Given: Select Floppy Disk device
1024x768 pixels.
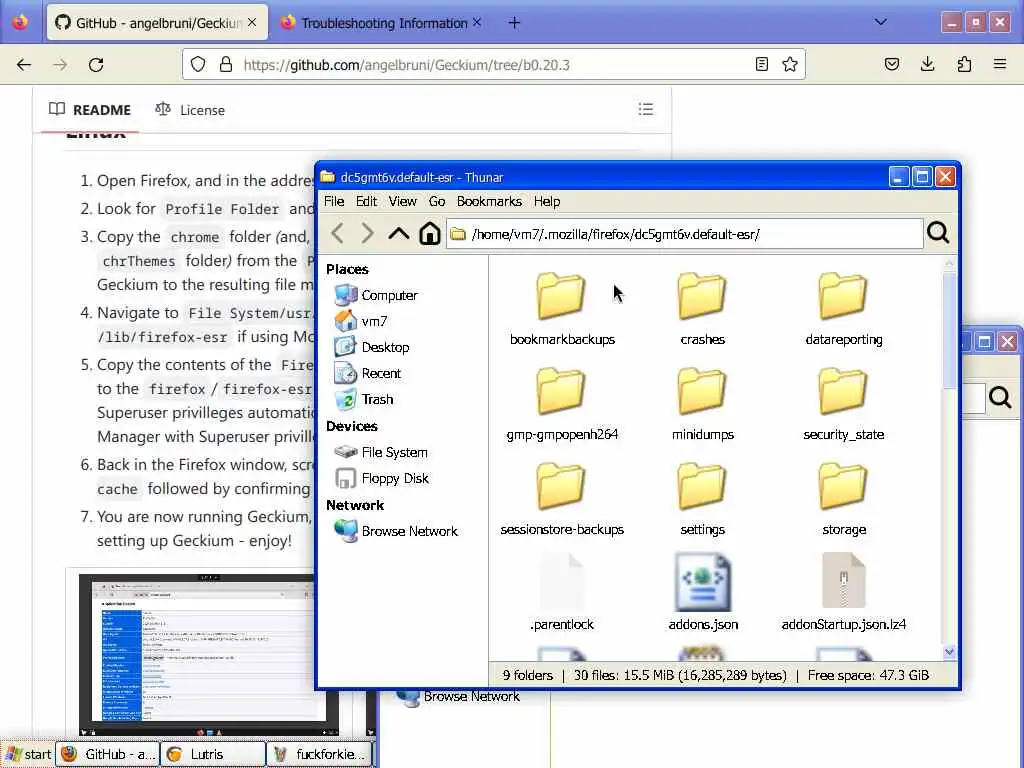Looking at the screenshot, I should tap(381, 478).
